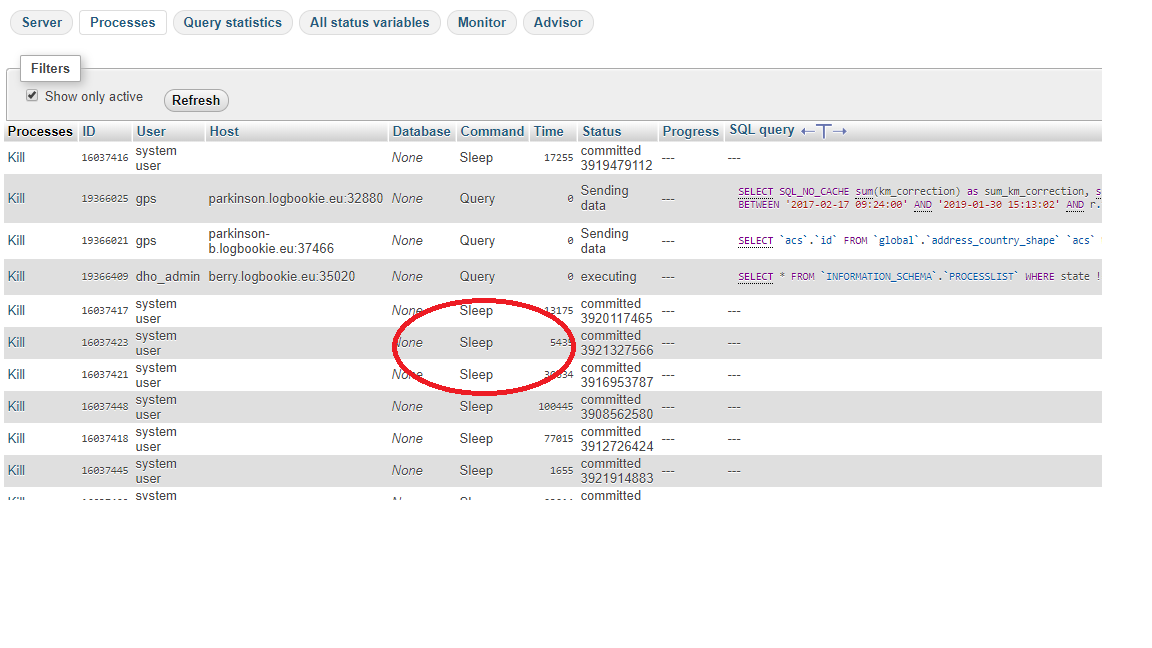Kill process 16037445
The height and width of the screenshot is (648, 1152).
coord(16,470)
